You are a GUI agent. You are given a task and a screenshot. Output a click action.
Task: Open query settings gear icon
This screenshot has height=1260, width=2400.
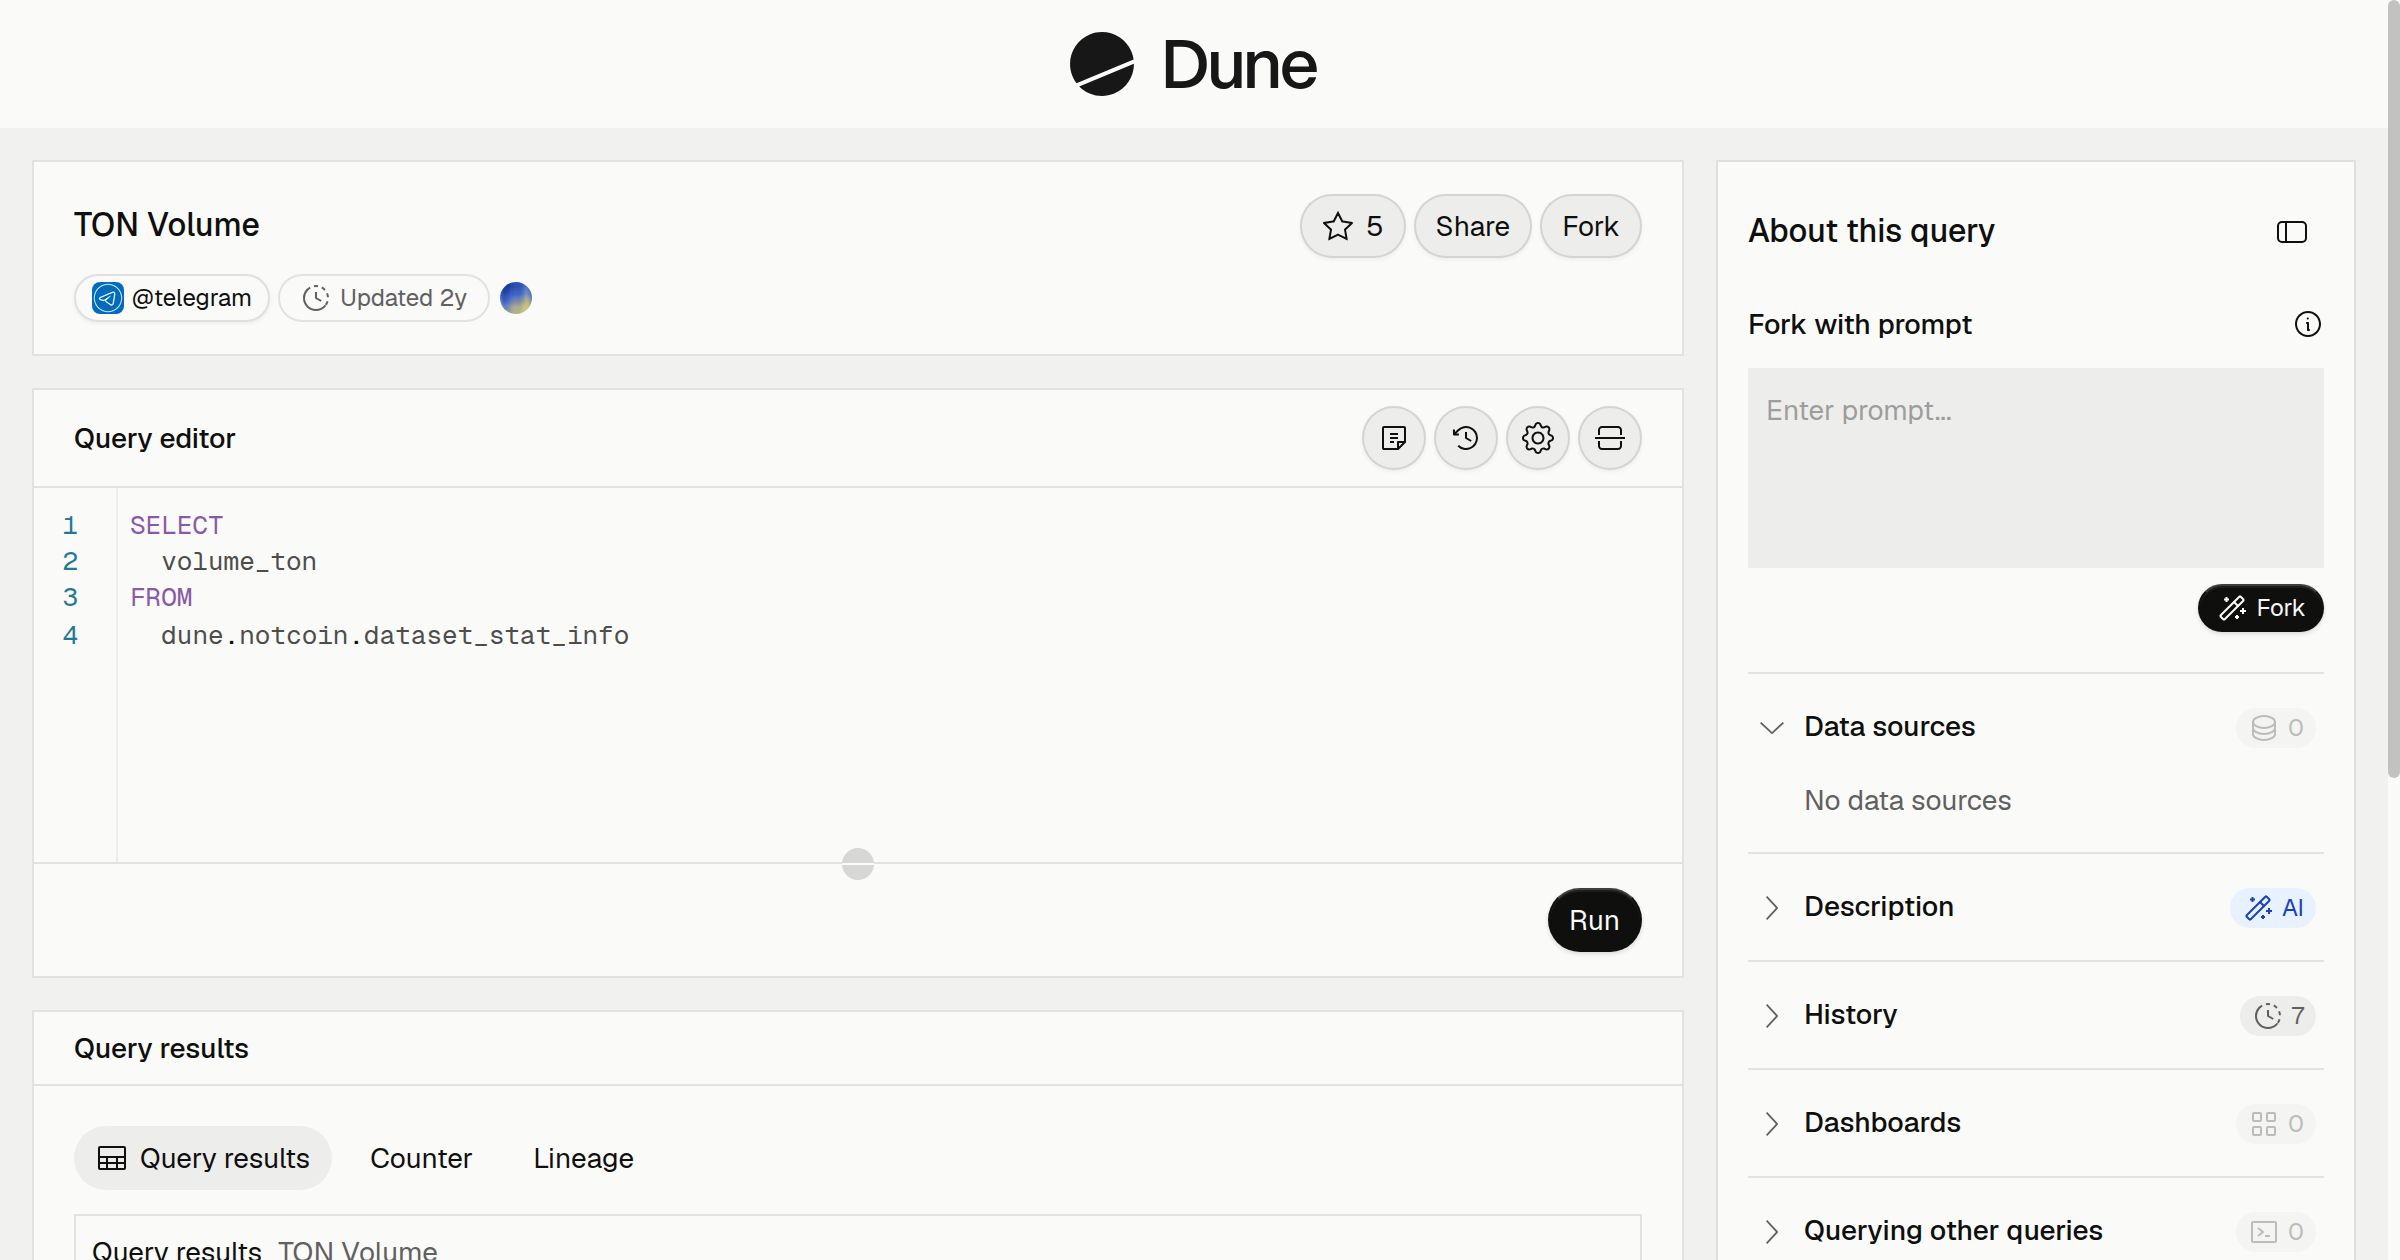[1538, 438]
